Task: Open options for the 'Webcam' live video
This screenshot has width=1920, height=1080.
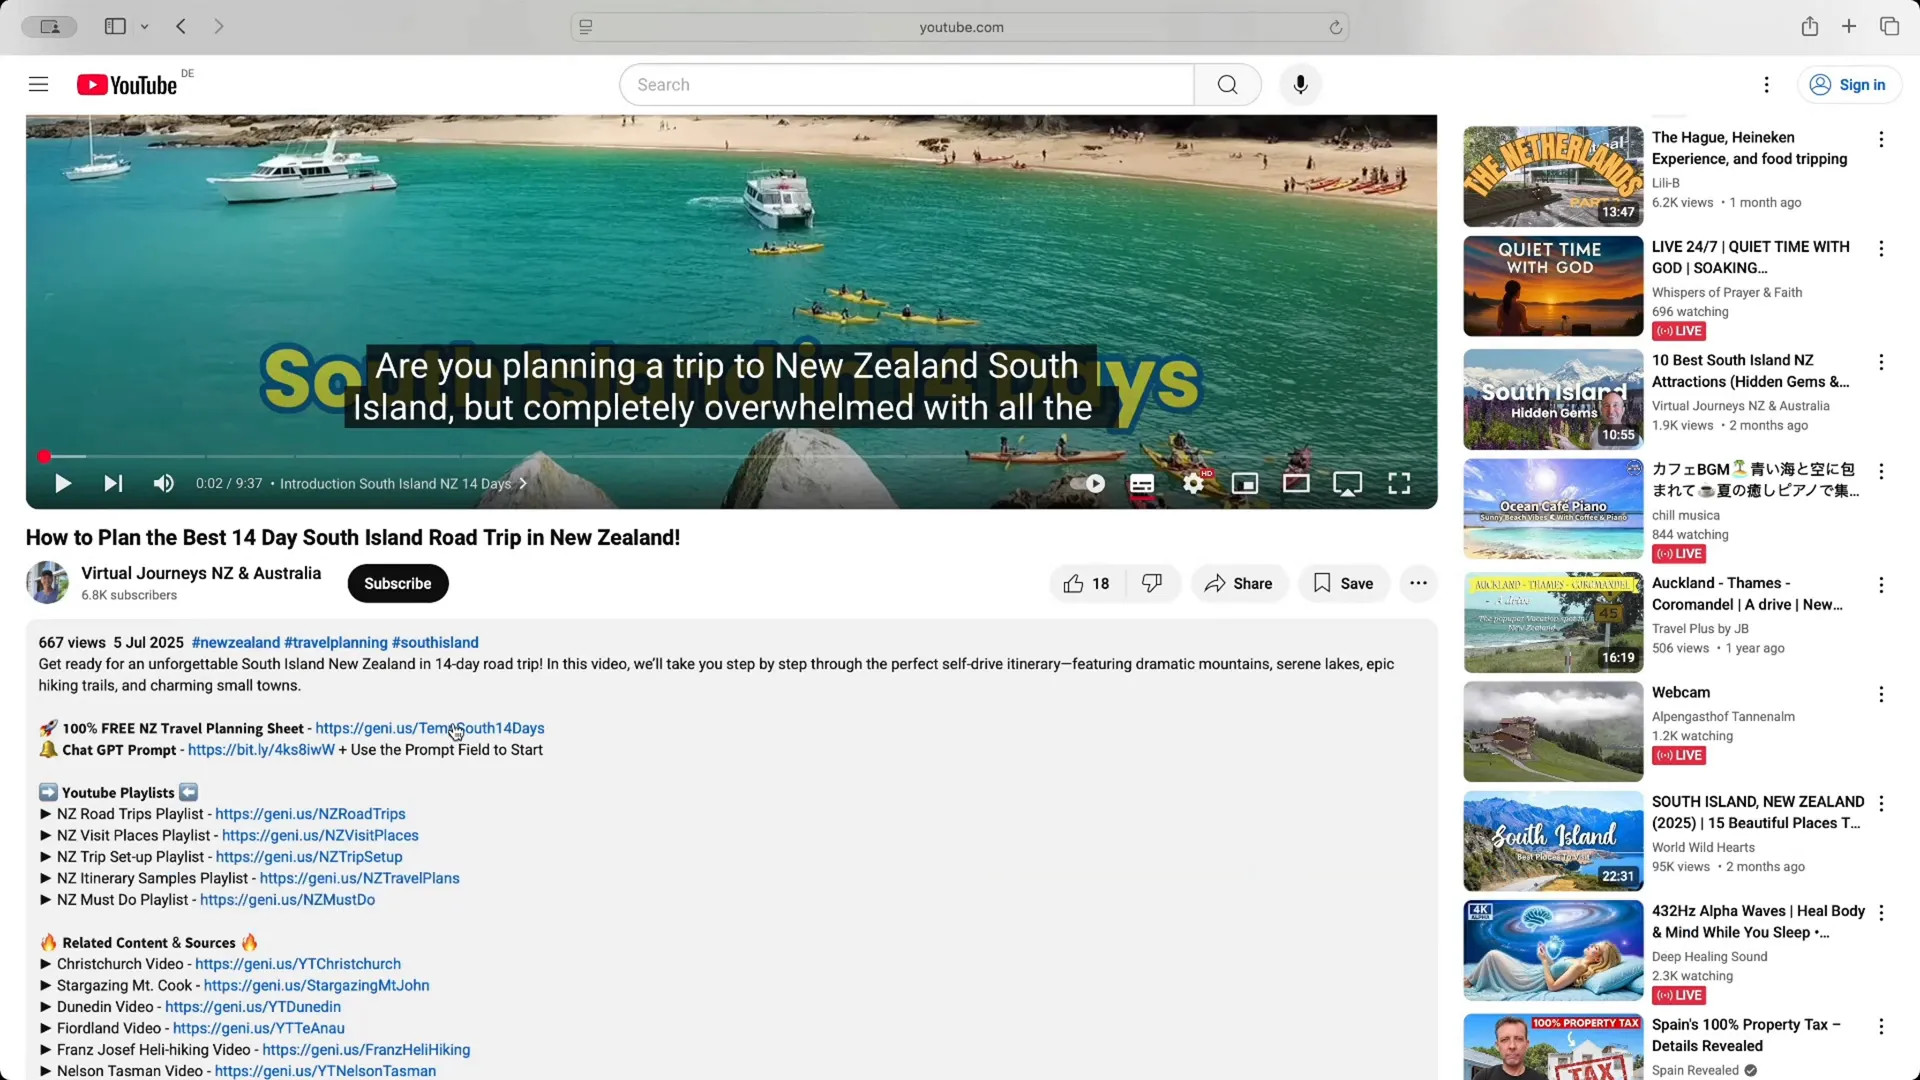Action: [1881, 694]
